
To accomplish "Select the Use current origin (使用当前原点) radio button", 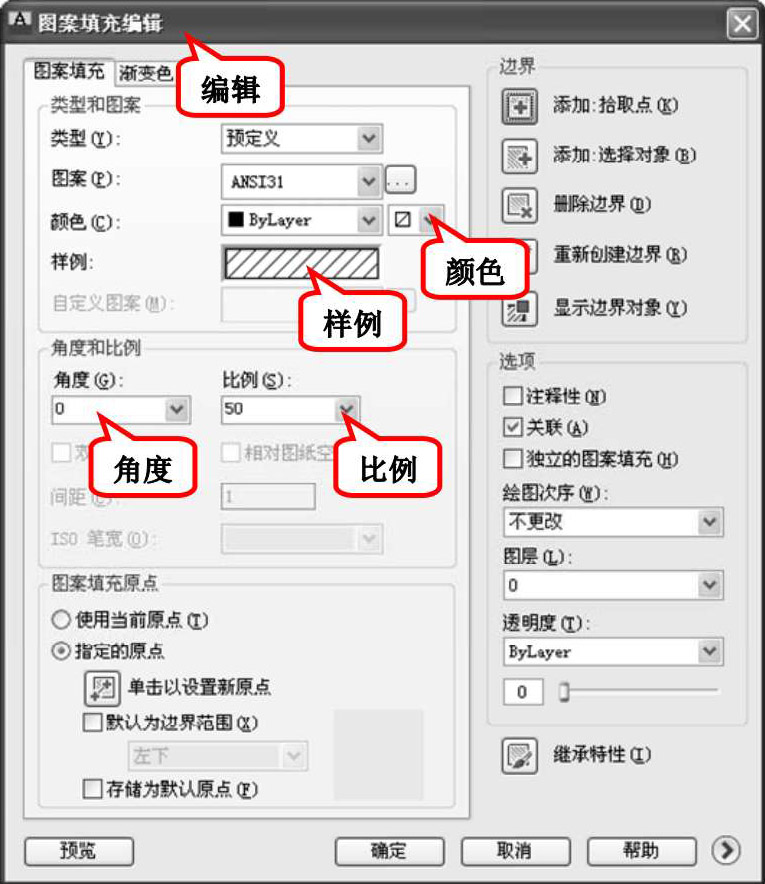I will [x=61, y=620].
